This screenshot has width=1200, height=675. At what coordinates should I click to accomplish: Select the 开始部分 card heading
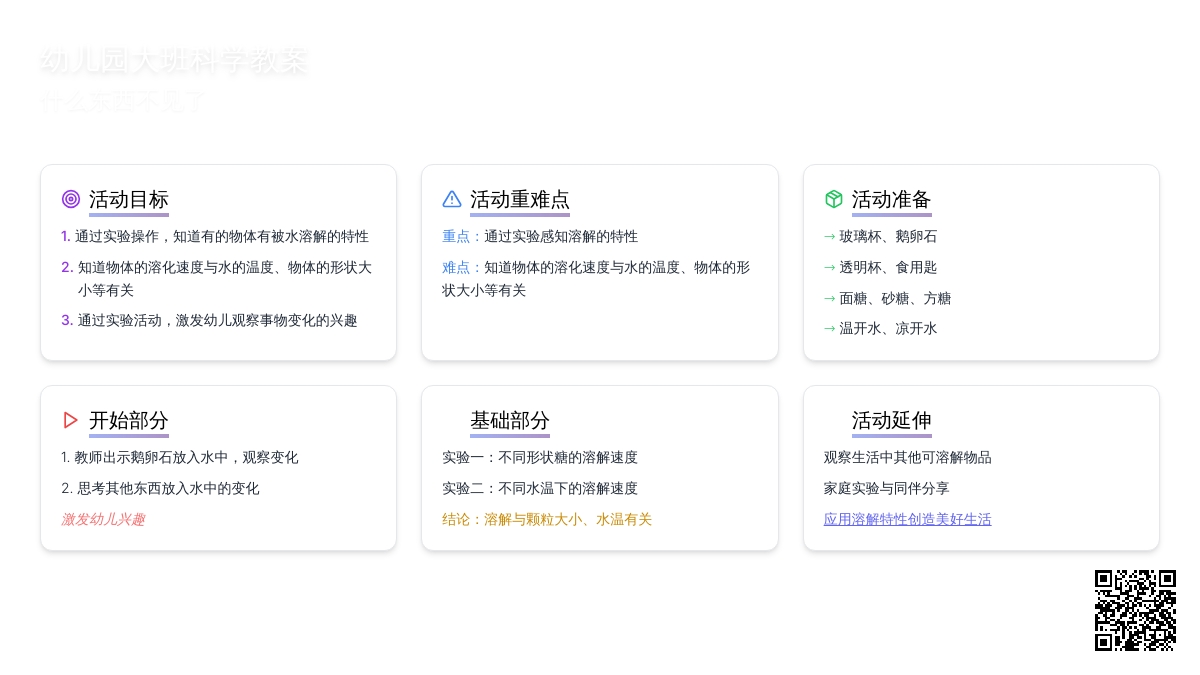[x=129, y=420]
